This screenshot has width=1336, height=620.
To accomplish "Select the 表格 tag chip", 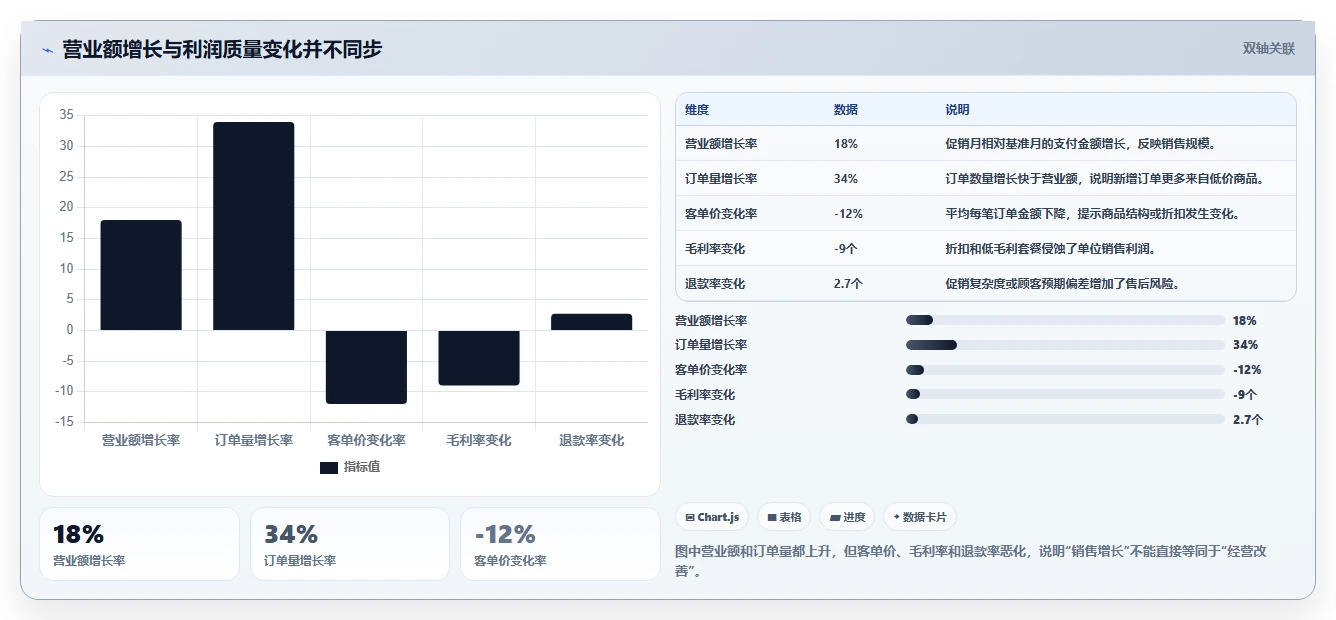I will click(x=783, y=517).
